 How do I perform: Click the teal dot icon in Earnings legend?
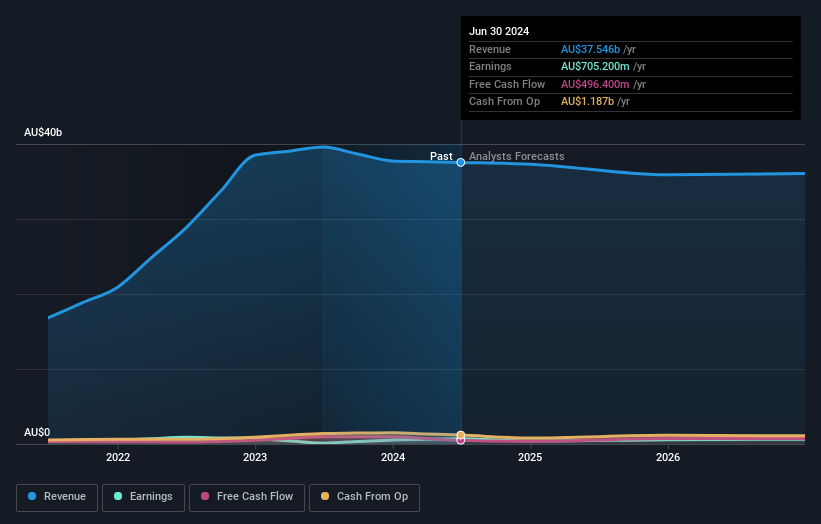[x=118, y=496]
